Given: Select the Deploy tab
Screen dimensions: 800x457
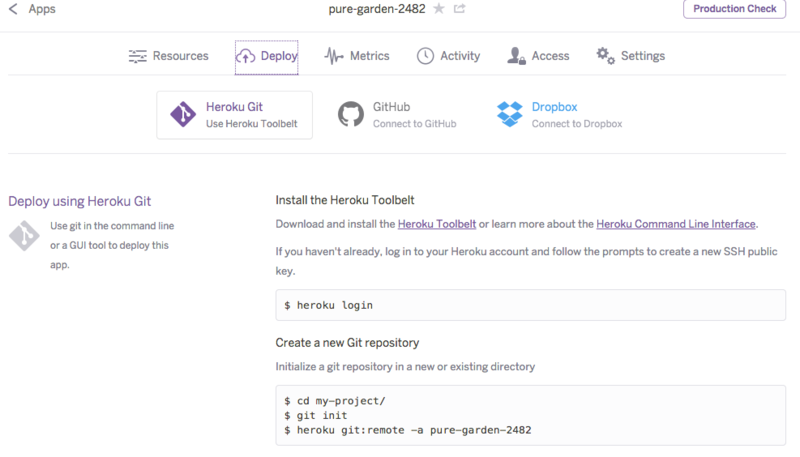Looking at the screenshot, I should [x=266, y=57].
